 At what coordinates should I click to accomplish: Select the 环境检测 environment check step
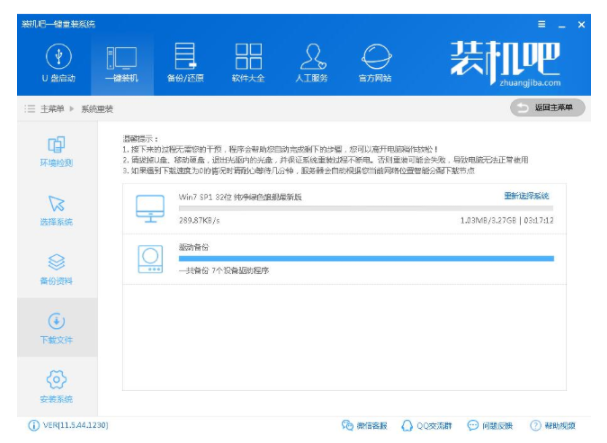[57, 152]
